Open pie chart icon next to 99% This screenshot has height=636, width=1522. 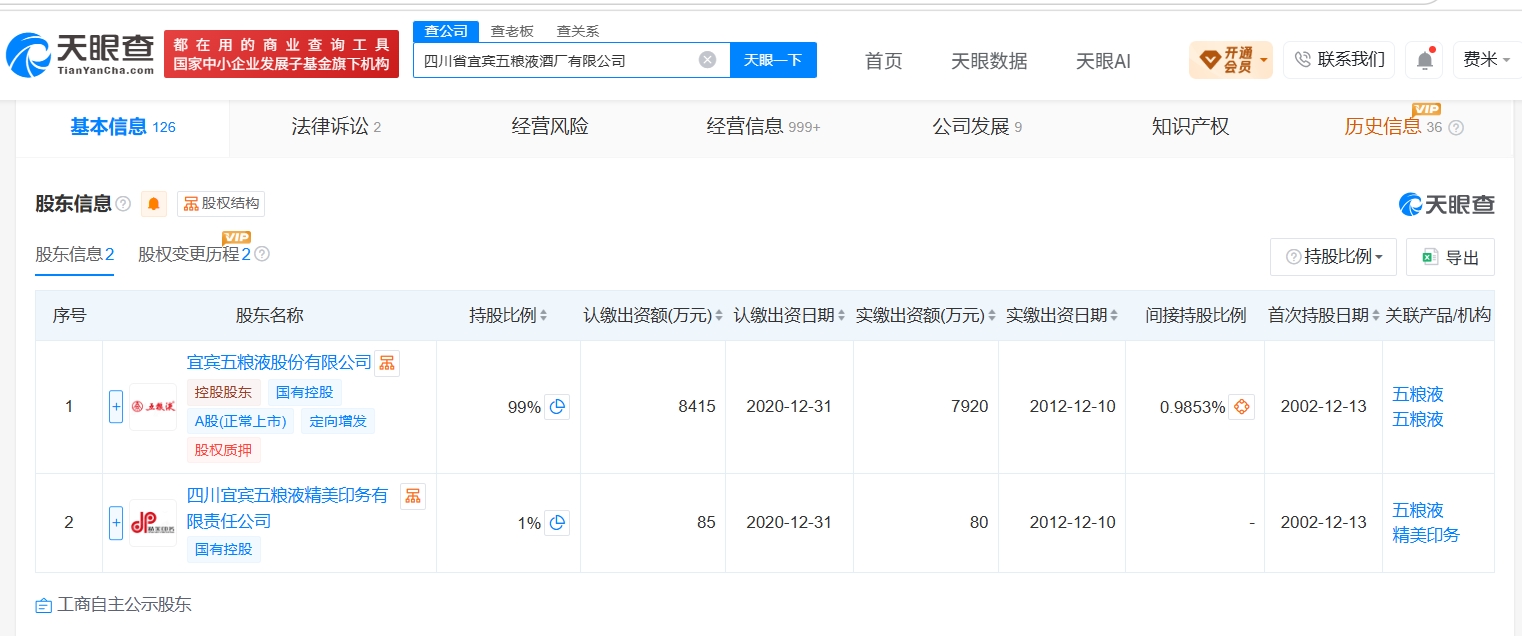point(557,407)
